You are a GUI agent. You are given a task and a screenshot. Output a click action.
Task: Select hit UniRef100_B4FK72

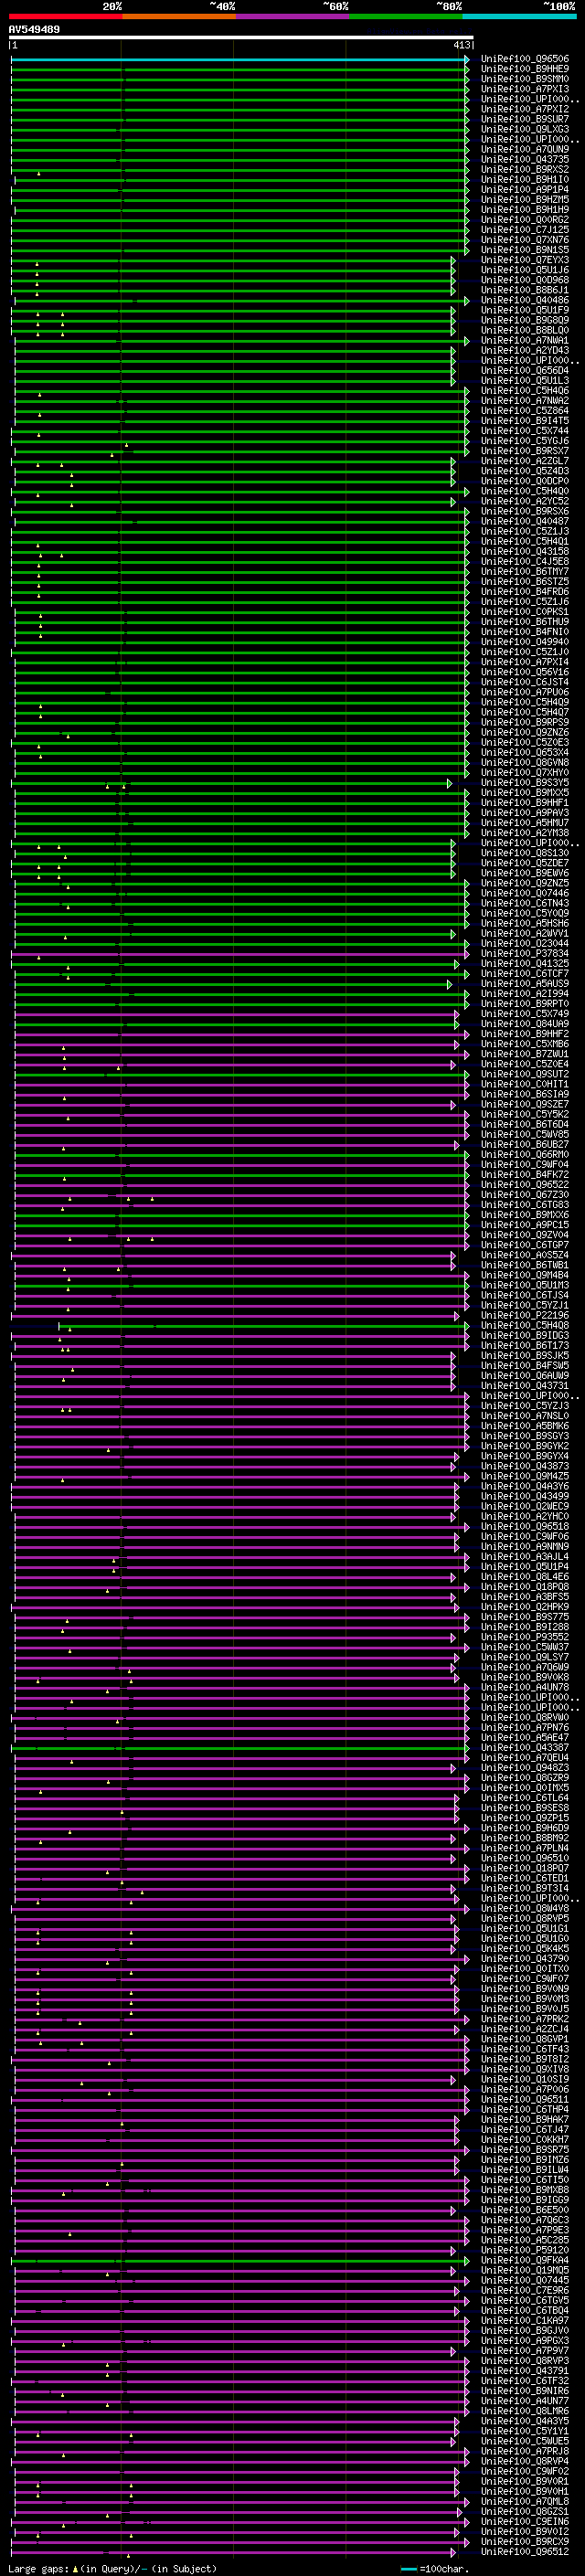click(x=525, y=1175)
